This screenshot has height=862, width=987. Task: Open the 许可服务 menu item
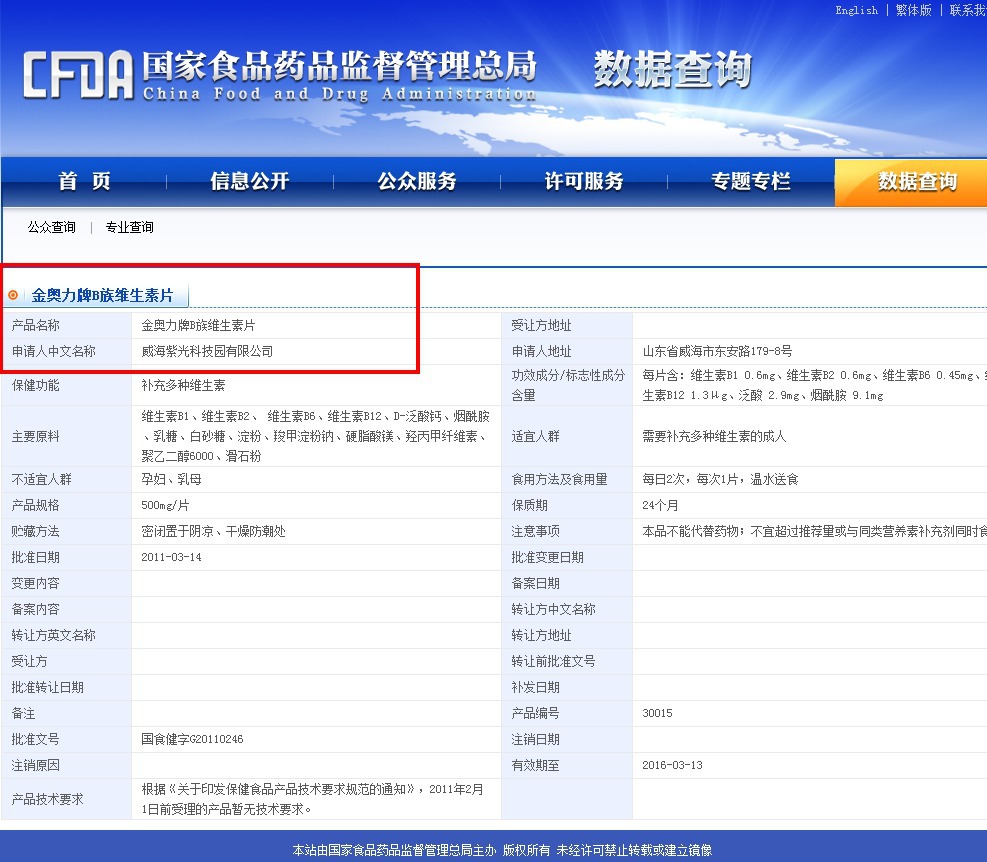(584, 181)
